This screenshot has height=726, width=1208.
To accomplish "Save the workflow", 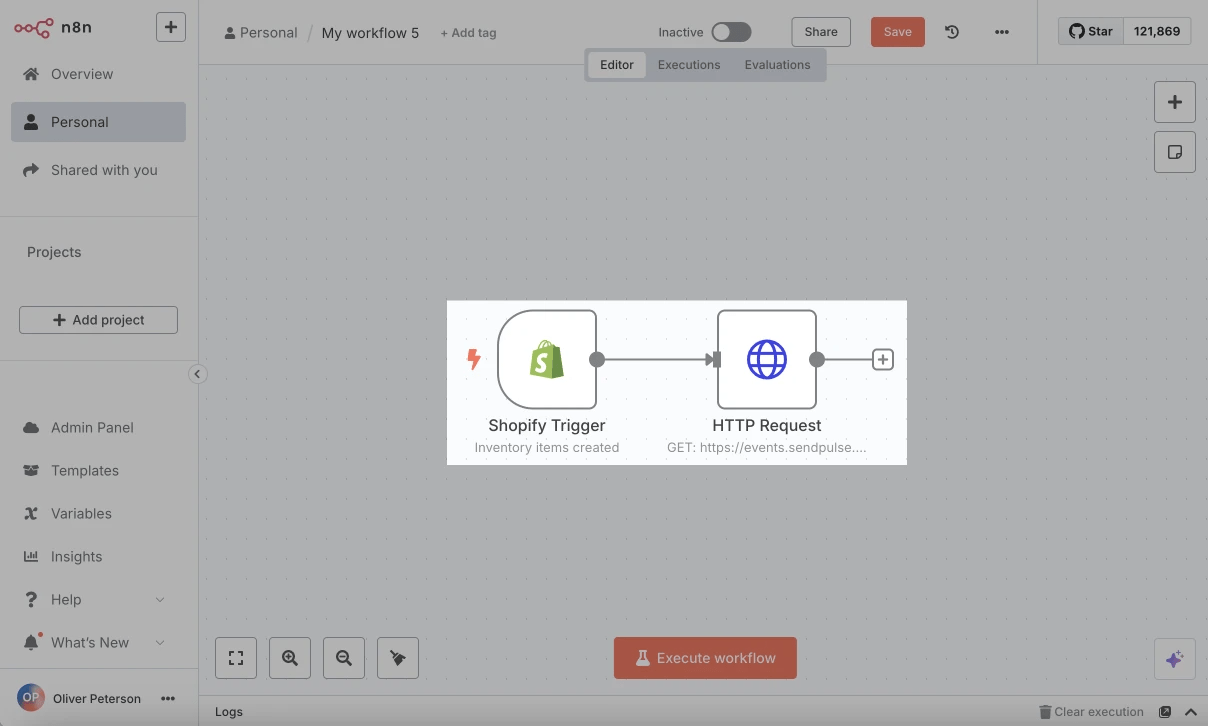I will pos(898,32).
